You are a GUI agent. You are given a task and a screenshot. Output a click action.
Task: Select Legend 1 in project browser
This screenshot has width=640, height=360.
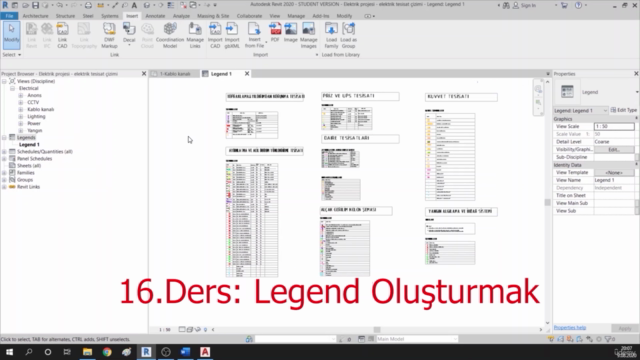pos(29,144)
